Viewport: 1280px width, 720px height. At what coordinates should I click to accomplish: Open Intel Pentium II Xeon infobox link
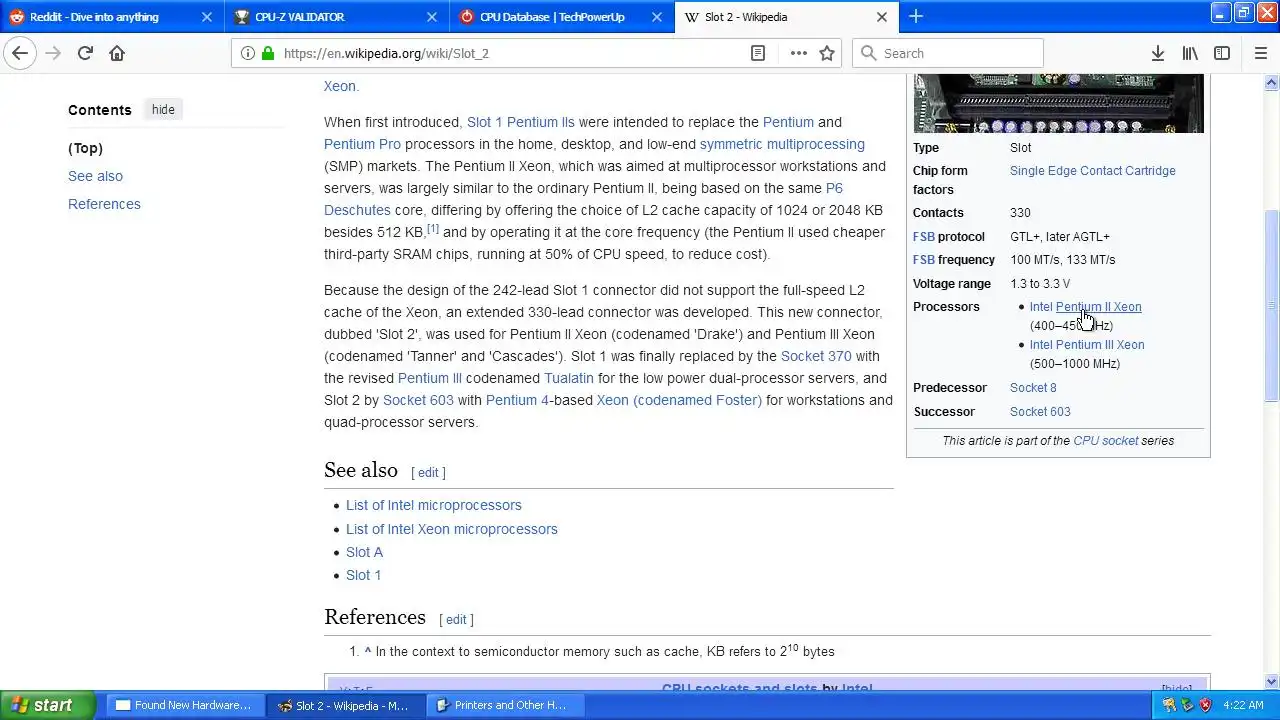1085,307
